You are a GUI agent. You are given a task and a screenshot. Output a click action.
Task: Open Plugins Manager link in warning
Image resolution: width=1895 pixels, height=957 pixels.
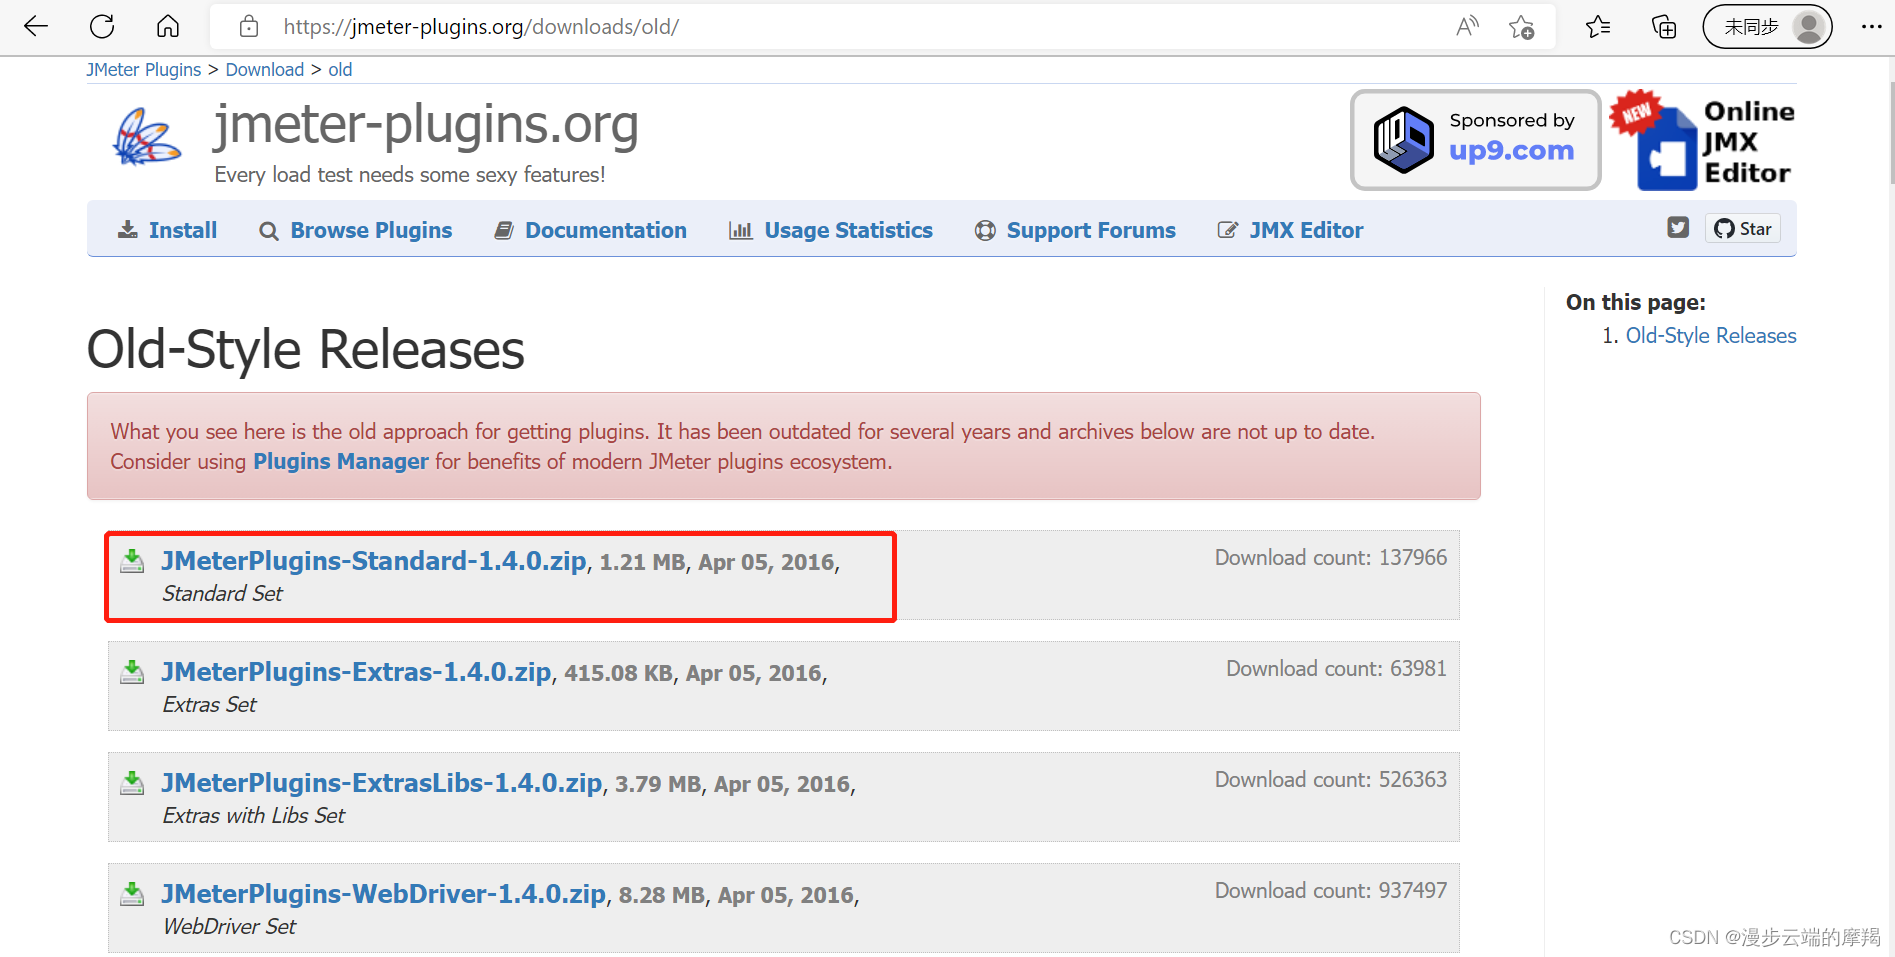(341, 461)
